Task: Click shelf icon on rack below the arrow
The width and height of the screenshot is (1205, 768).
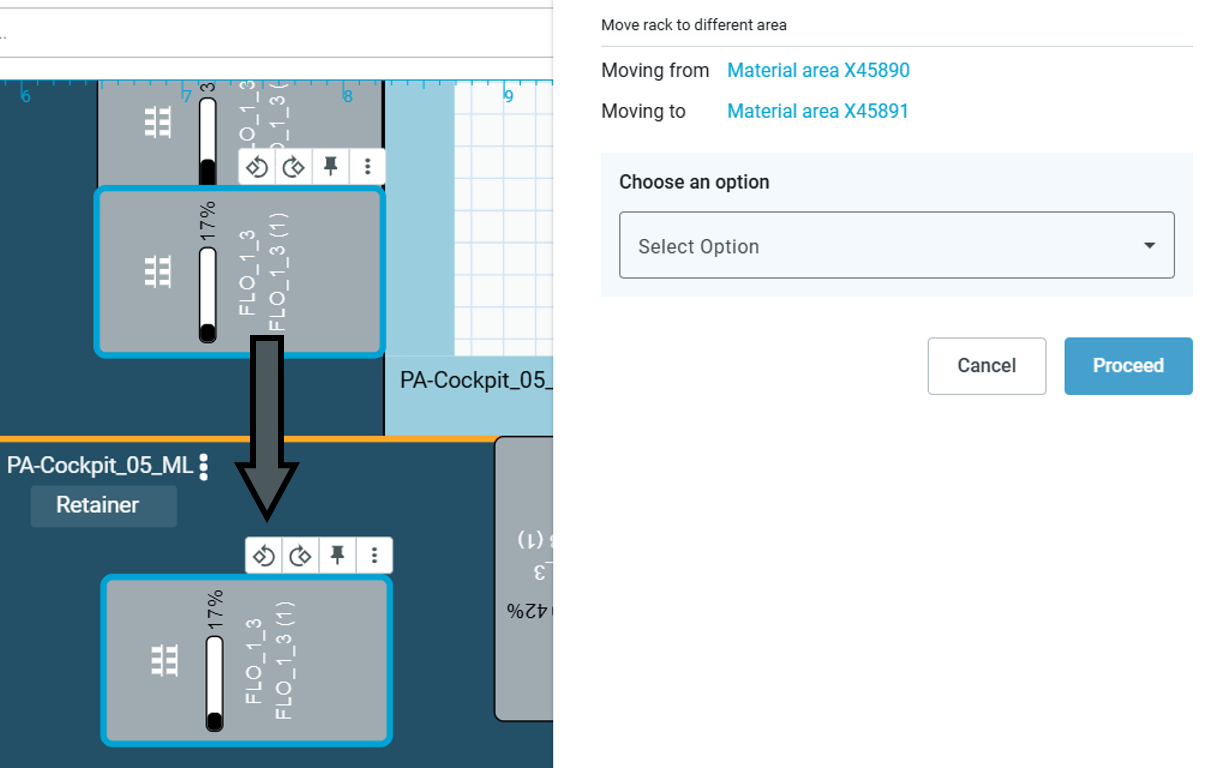Action: click(164, 660)
